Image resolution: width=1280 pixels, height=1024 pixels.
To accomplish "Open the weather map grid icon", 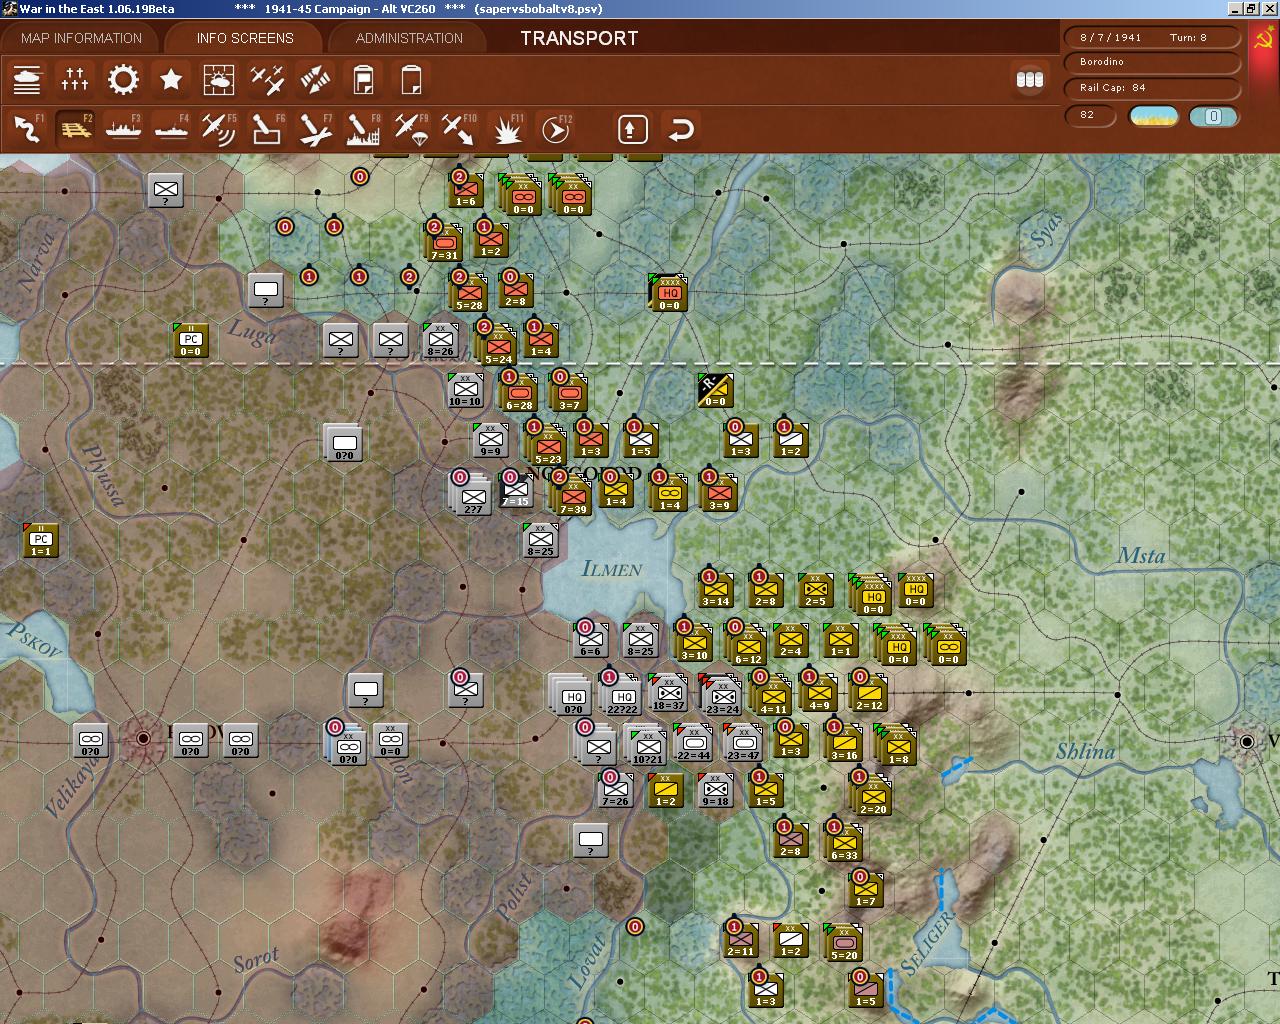I will pyautogui.click(x=219, y=79).
